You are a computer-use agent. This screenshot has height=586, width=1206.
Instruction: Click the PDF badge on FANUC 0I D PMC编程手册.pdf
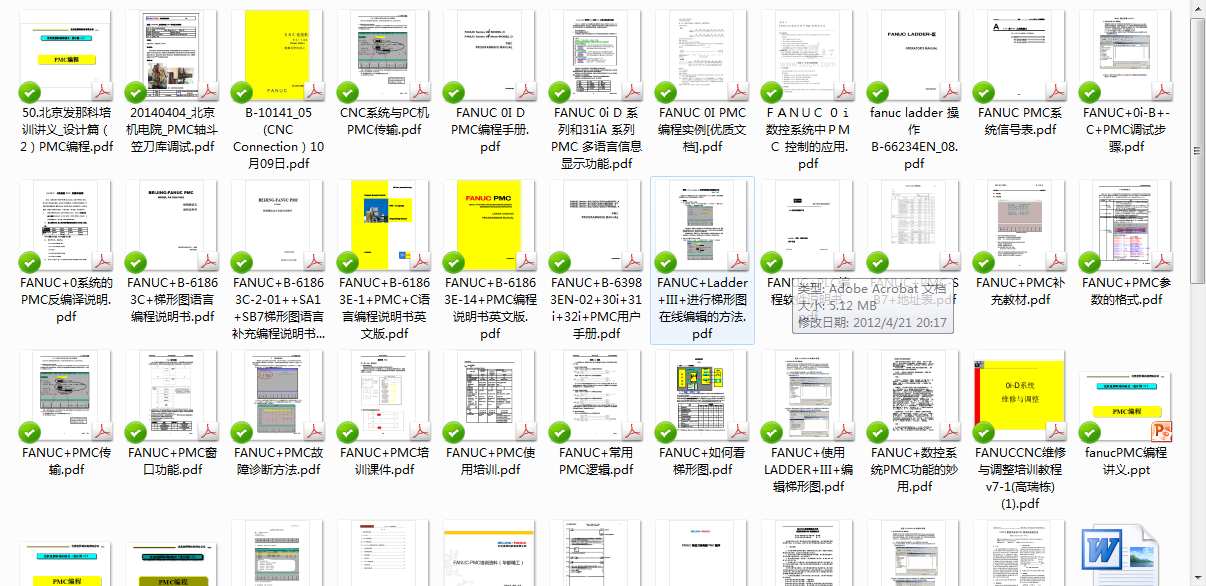click(526, 93)
